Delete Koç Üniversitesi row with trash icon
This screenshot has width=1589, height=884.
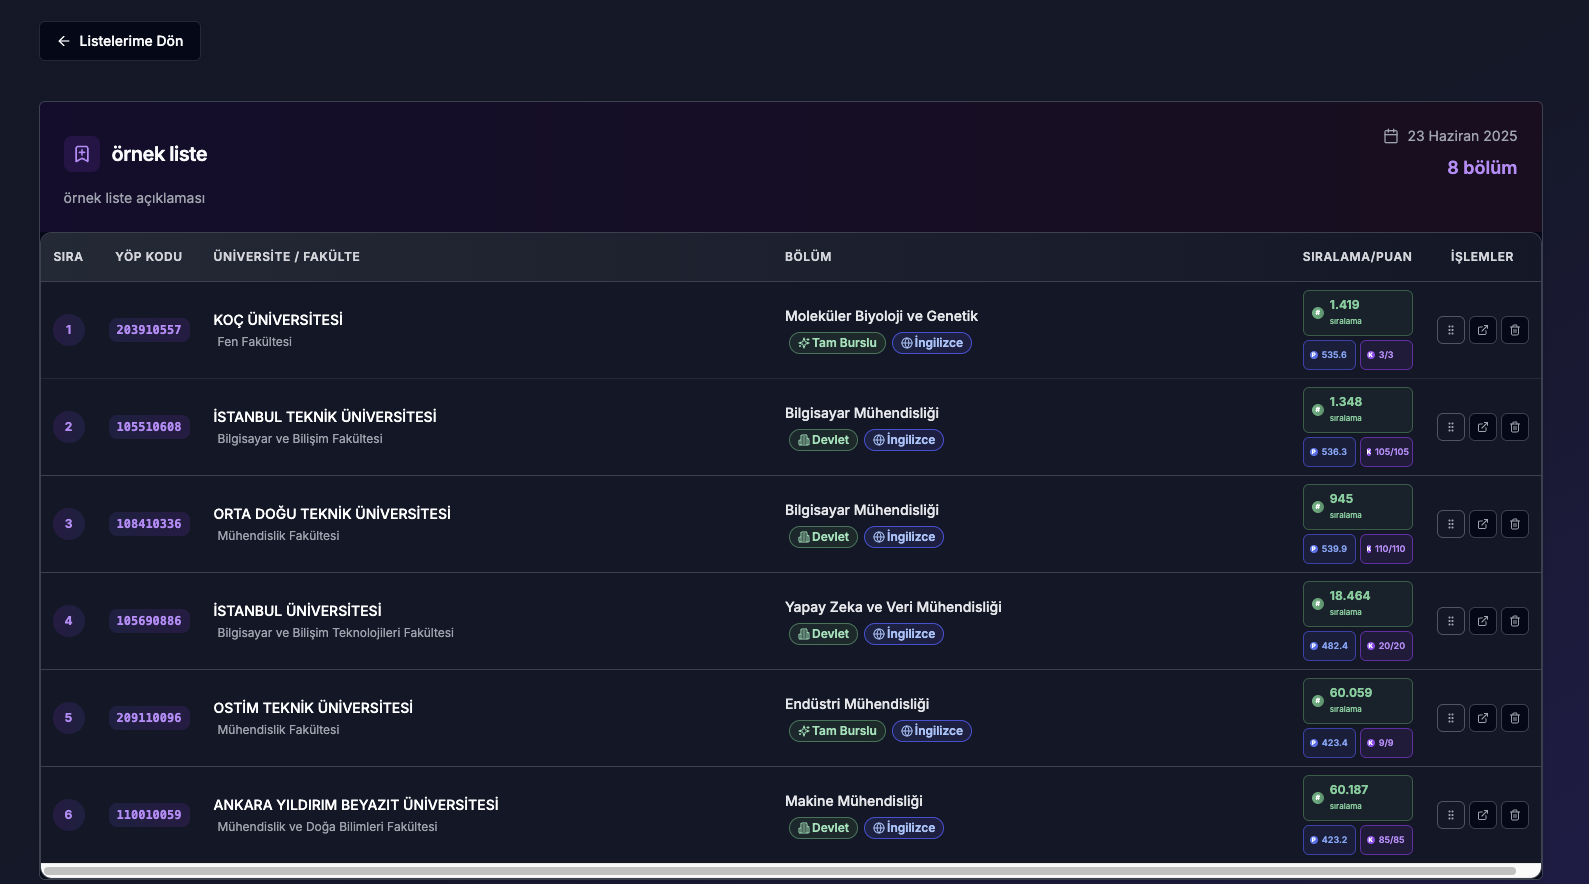coord(1515,330)
